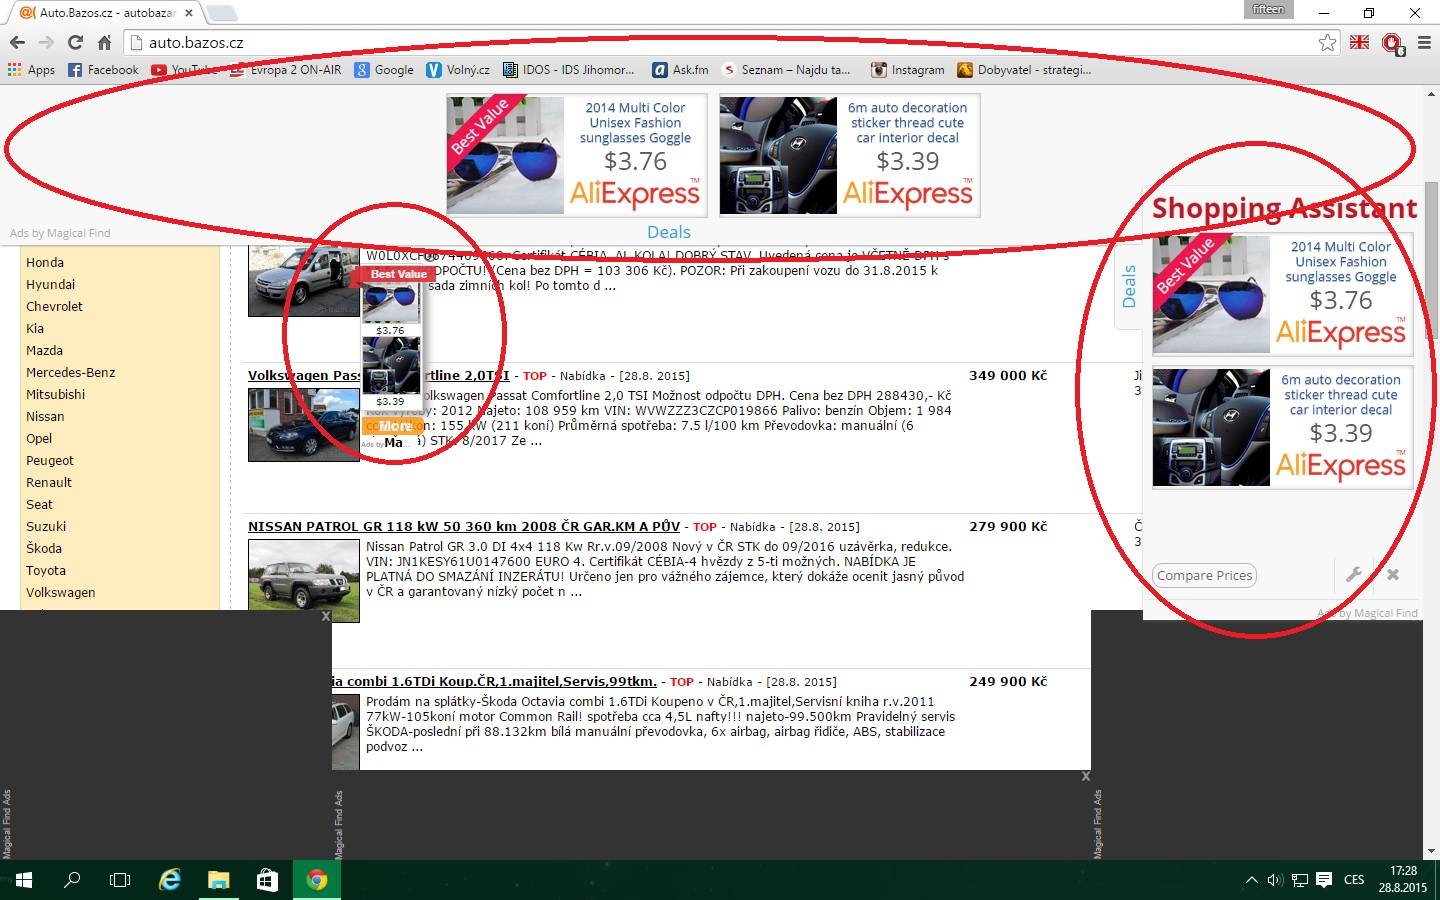
Task: Select Renault in the brand list
Action: click(49, 482)
